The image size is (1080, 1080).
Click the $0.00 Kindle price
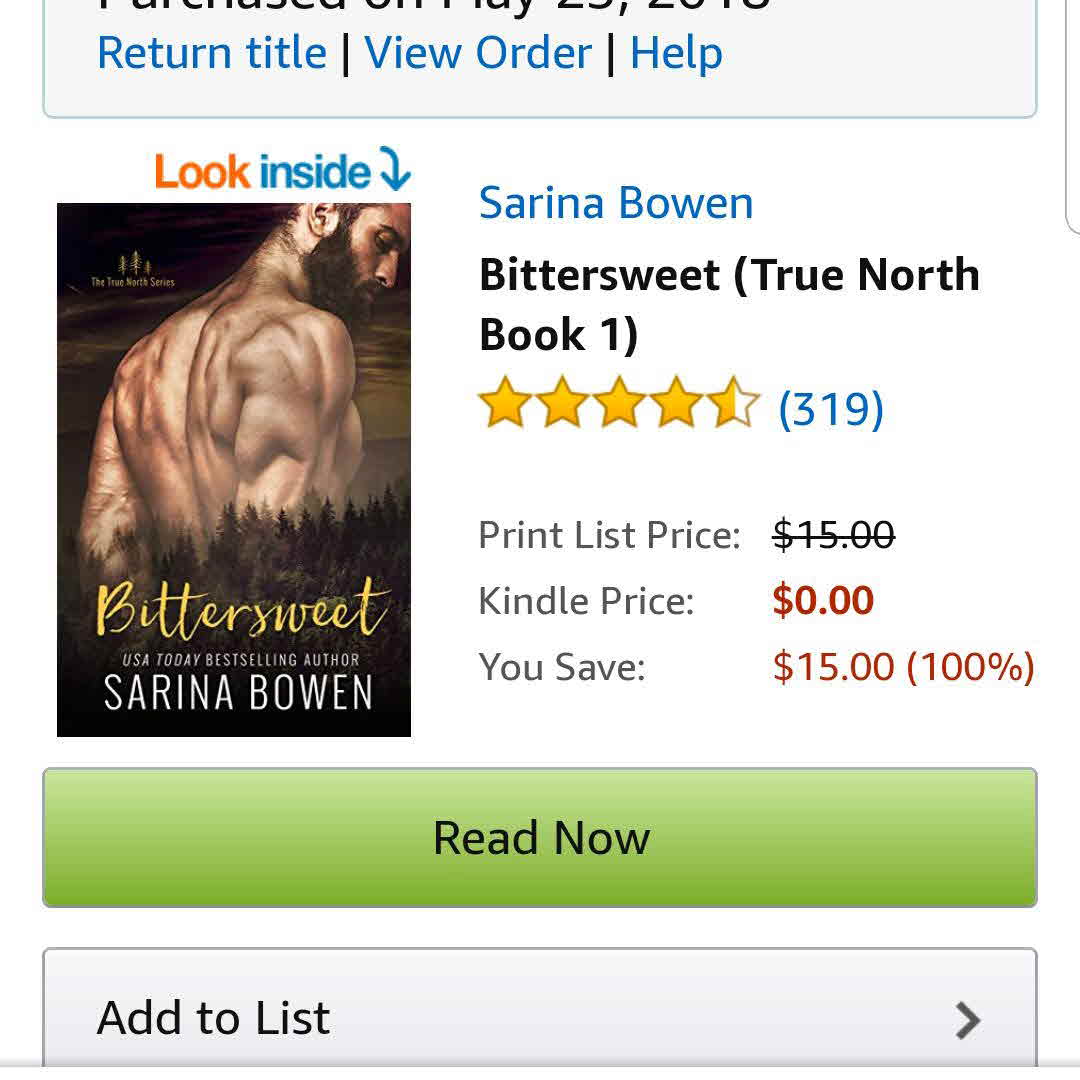point(823,600)
